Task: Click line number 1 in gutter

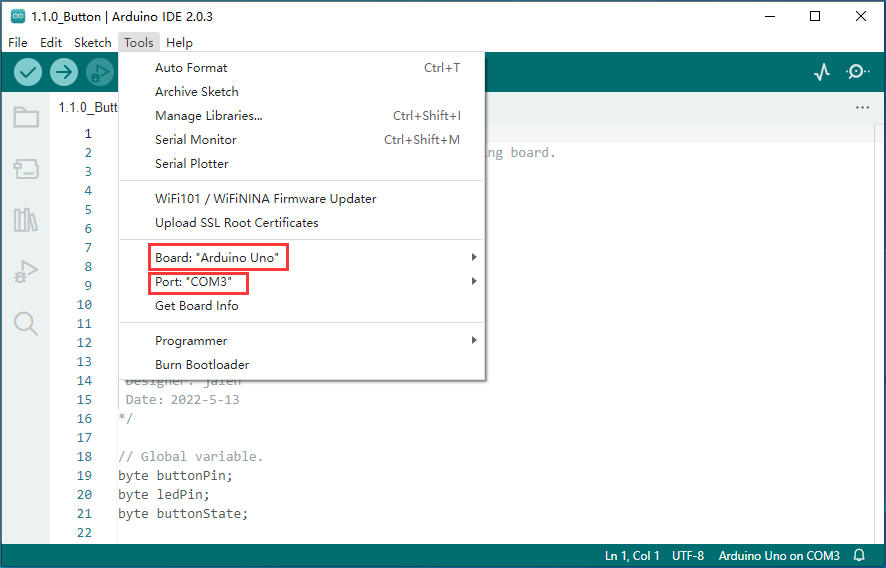Action: coord(88,134)
